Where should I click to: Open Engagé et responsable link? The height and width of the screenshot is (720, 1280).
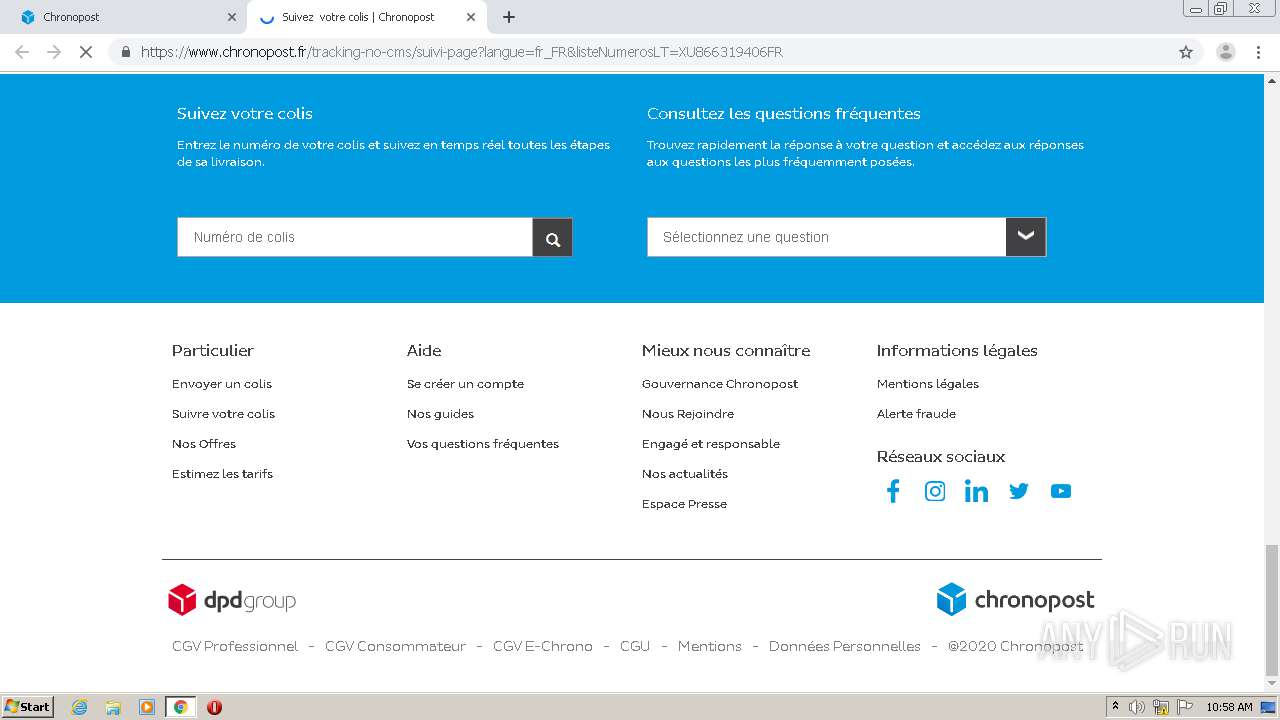coord(711,444)
